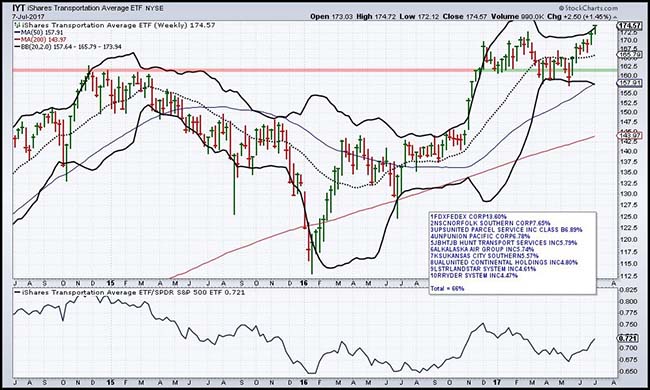Select the FedEx Corp 13.60% holding row
Screen dimensions: 650x390
click(x=469, y=216)
